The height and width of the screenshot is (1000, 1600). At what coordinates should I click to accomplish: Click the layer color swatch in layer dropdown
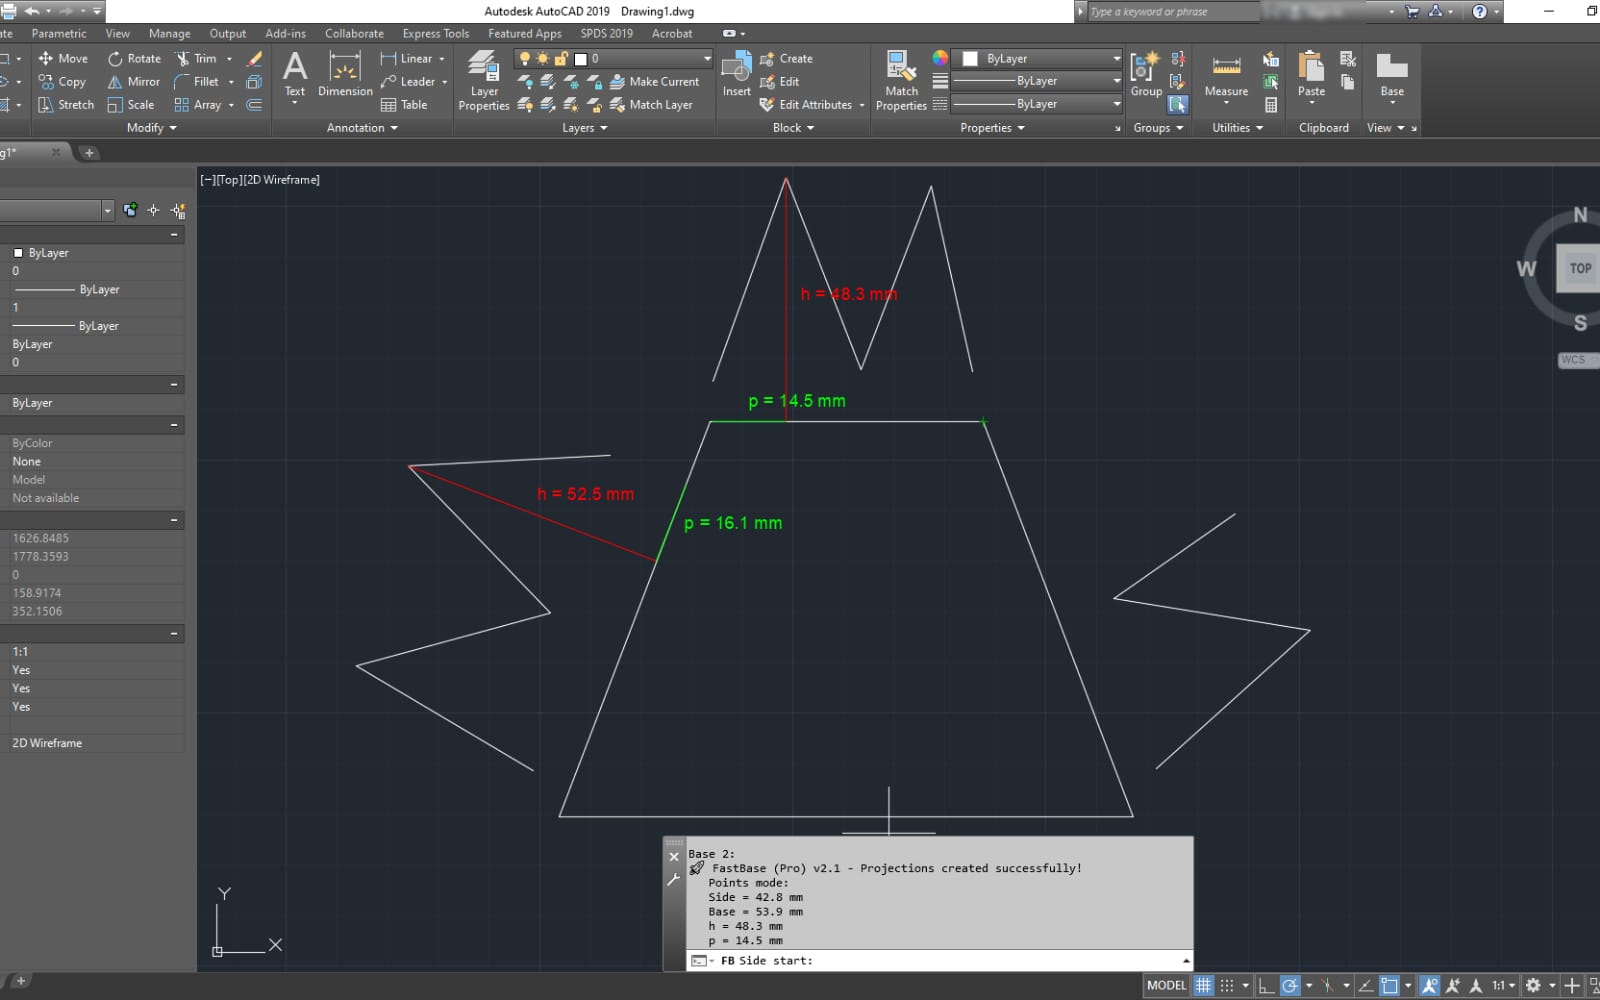tap(580, 59)
